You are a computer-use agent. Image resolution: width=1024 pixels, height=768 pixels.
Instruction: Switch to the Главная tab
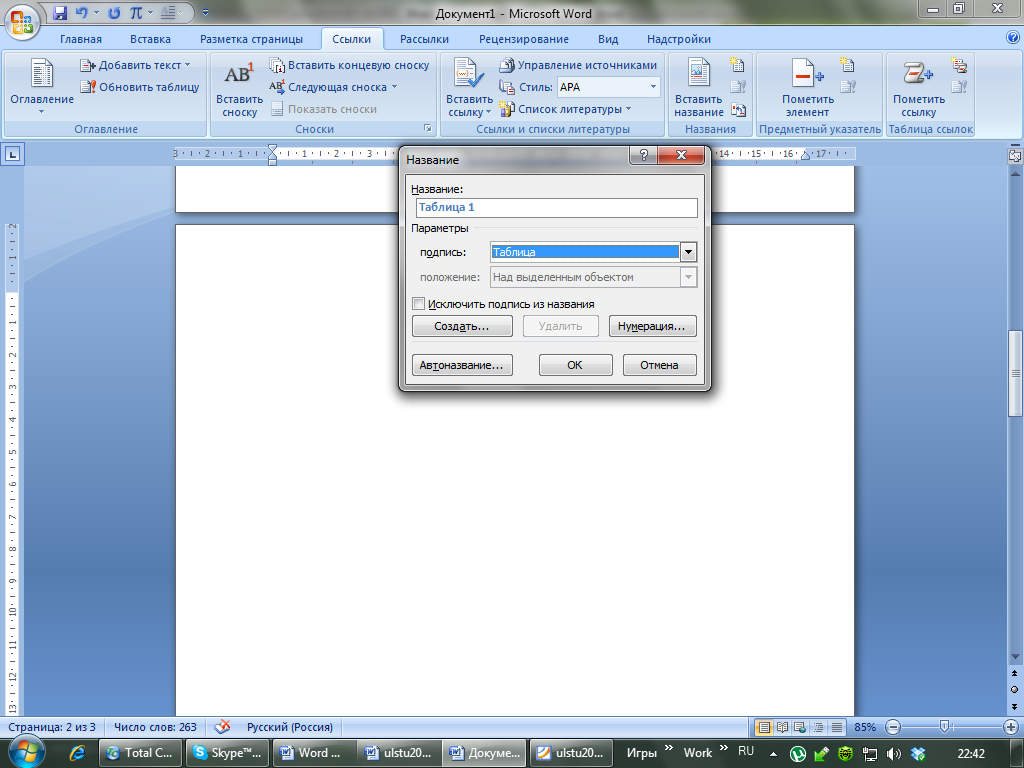81,39
